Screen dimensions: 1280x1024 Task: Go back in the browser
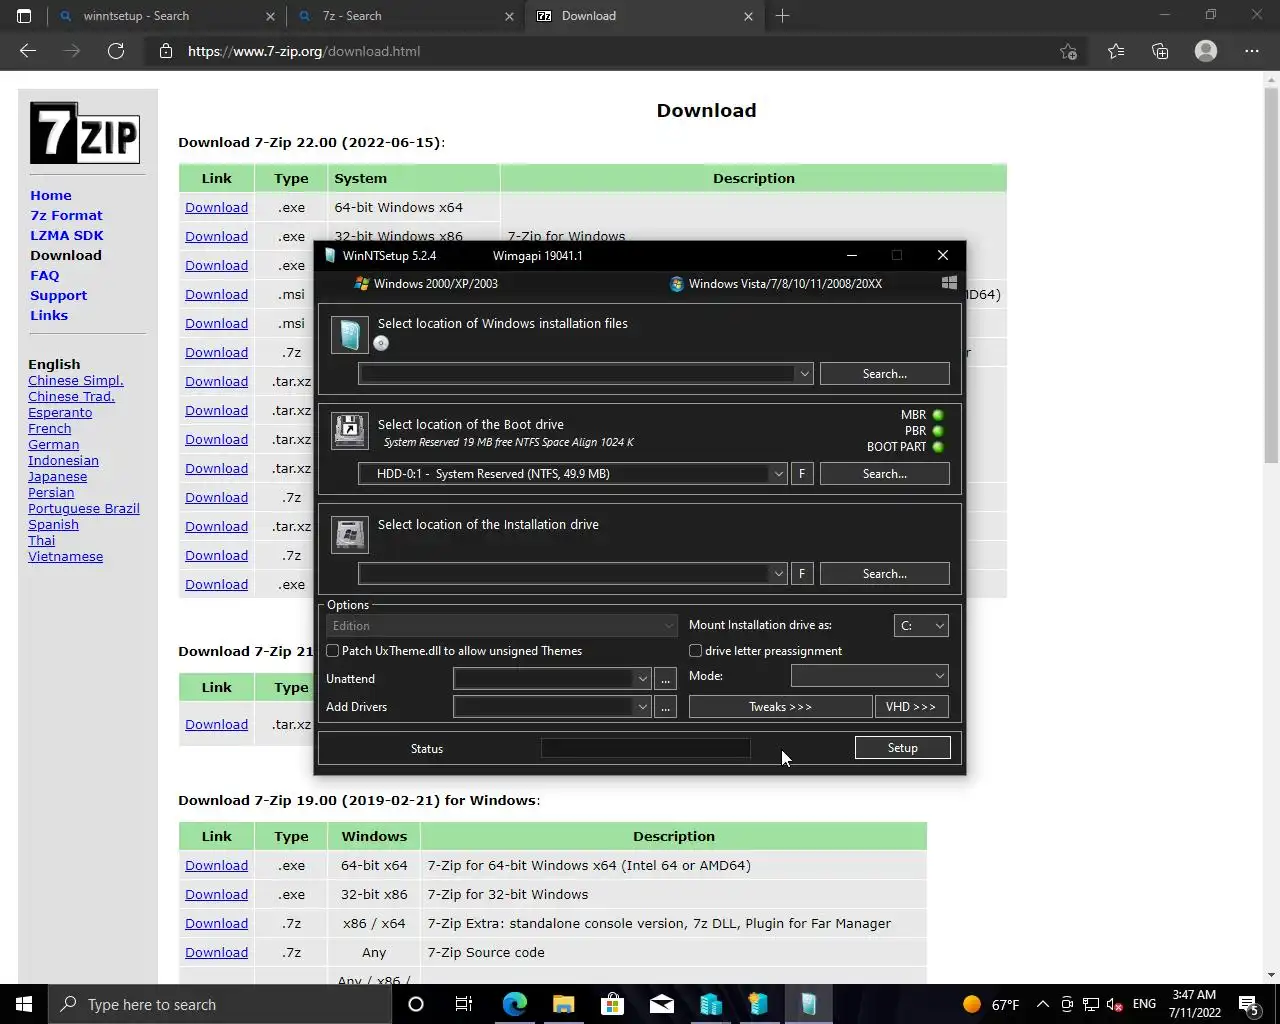click(x=28, y=51)
